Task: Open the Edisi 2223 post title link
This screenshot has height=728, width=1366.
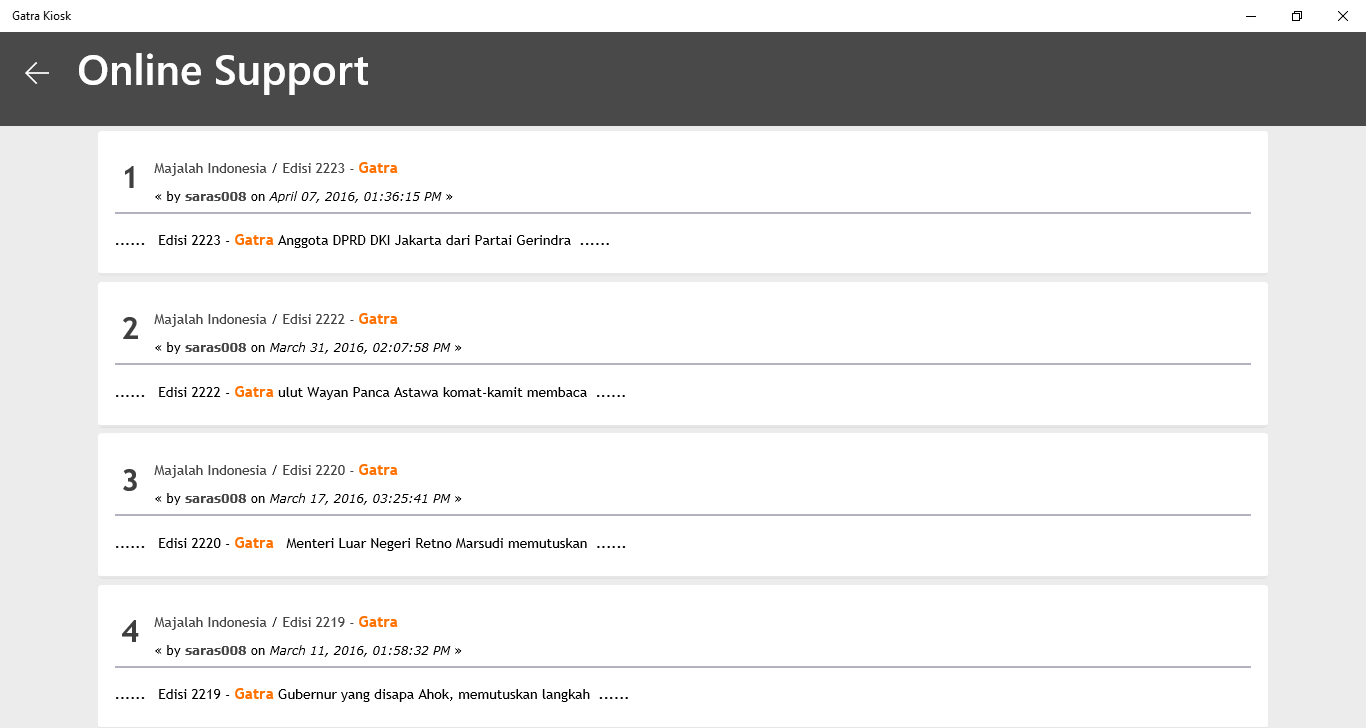Action: 276,168
